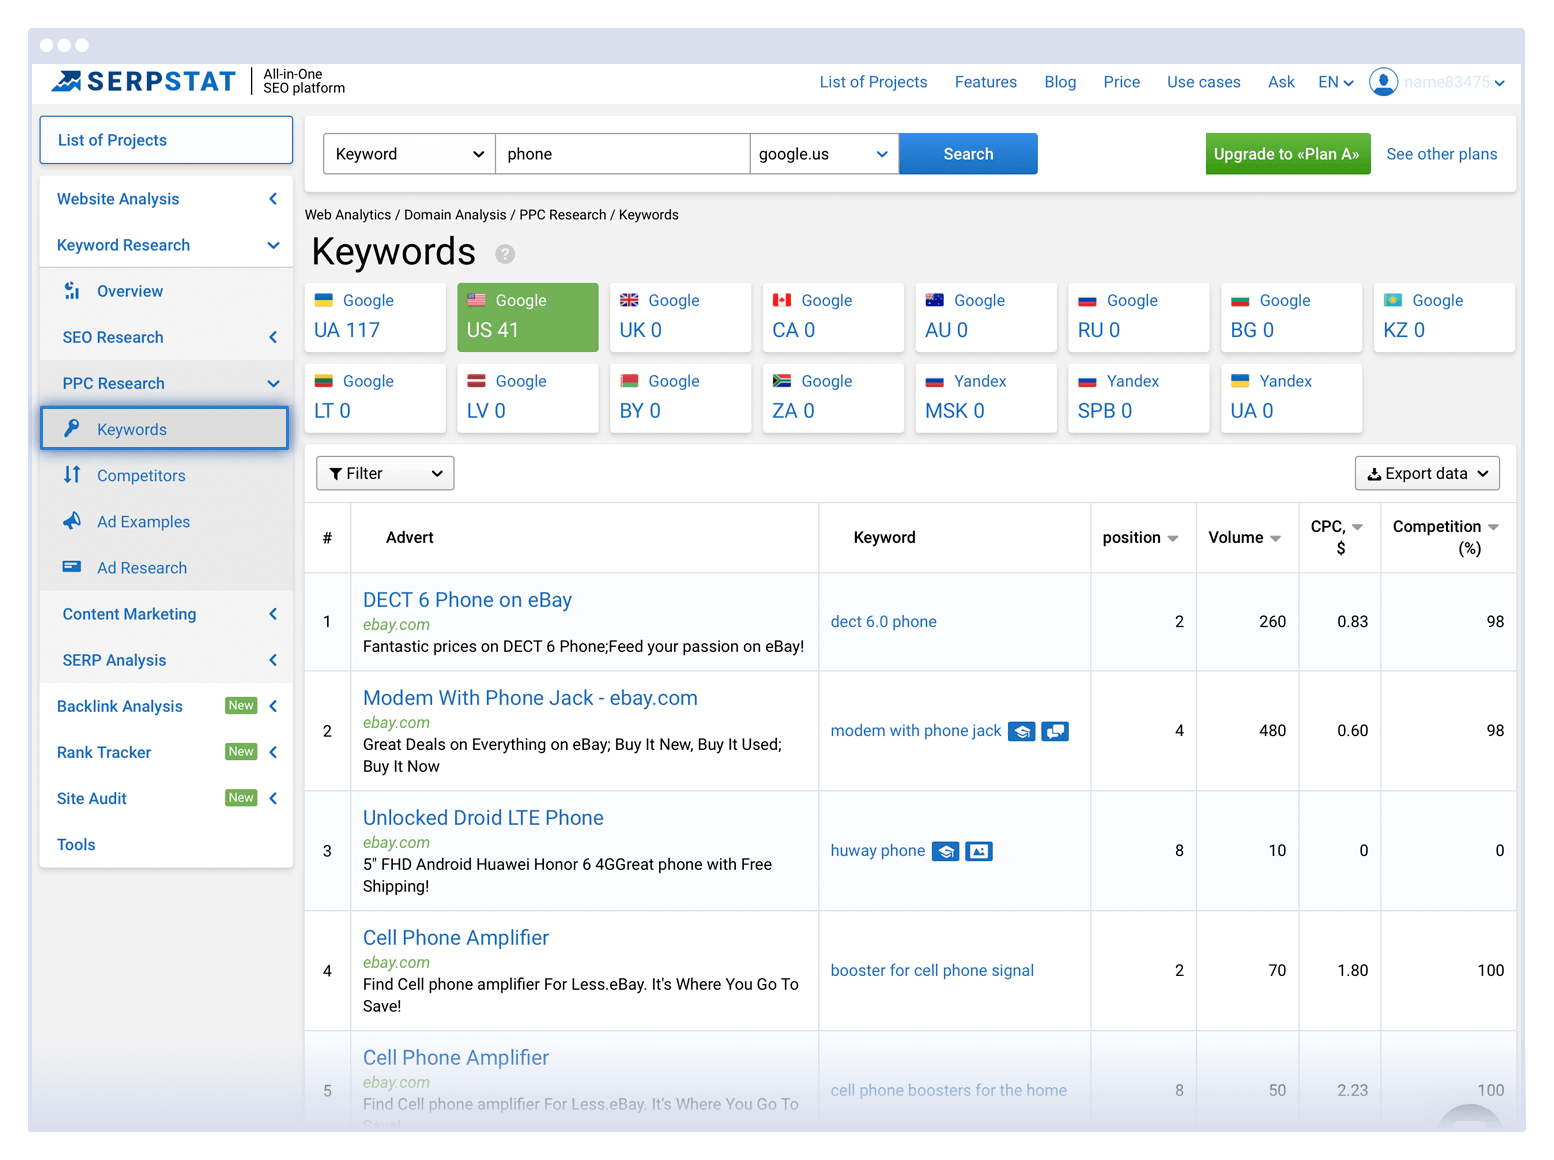Click Domain Analysis in breadcrumb
Viewport: 1554px width, 1160px height.
[x=455, y=215]
